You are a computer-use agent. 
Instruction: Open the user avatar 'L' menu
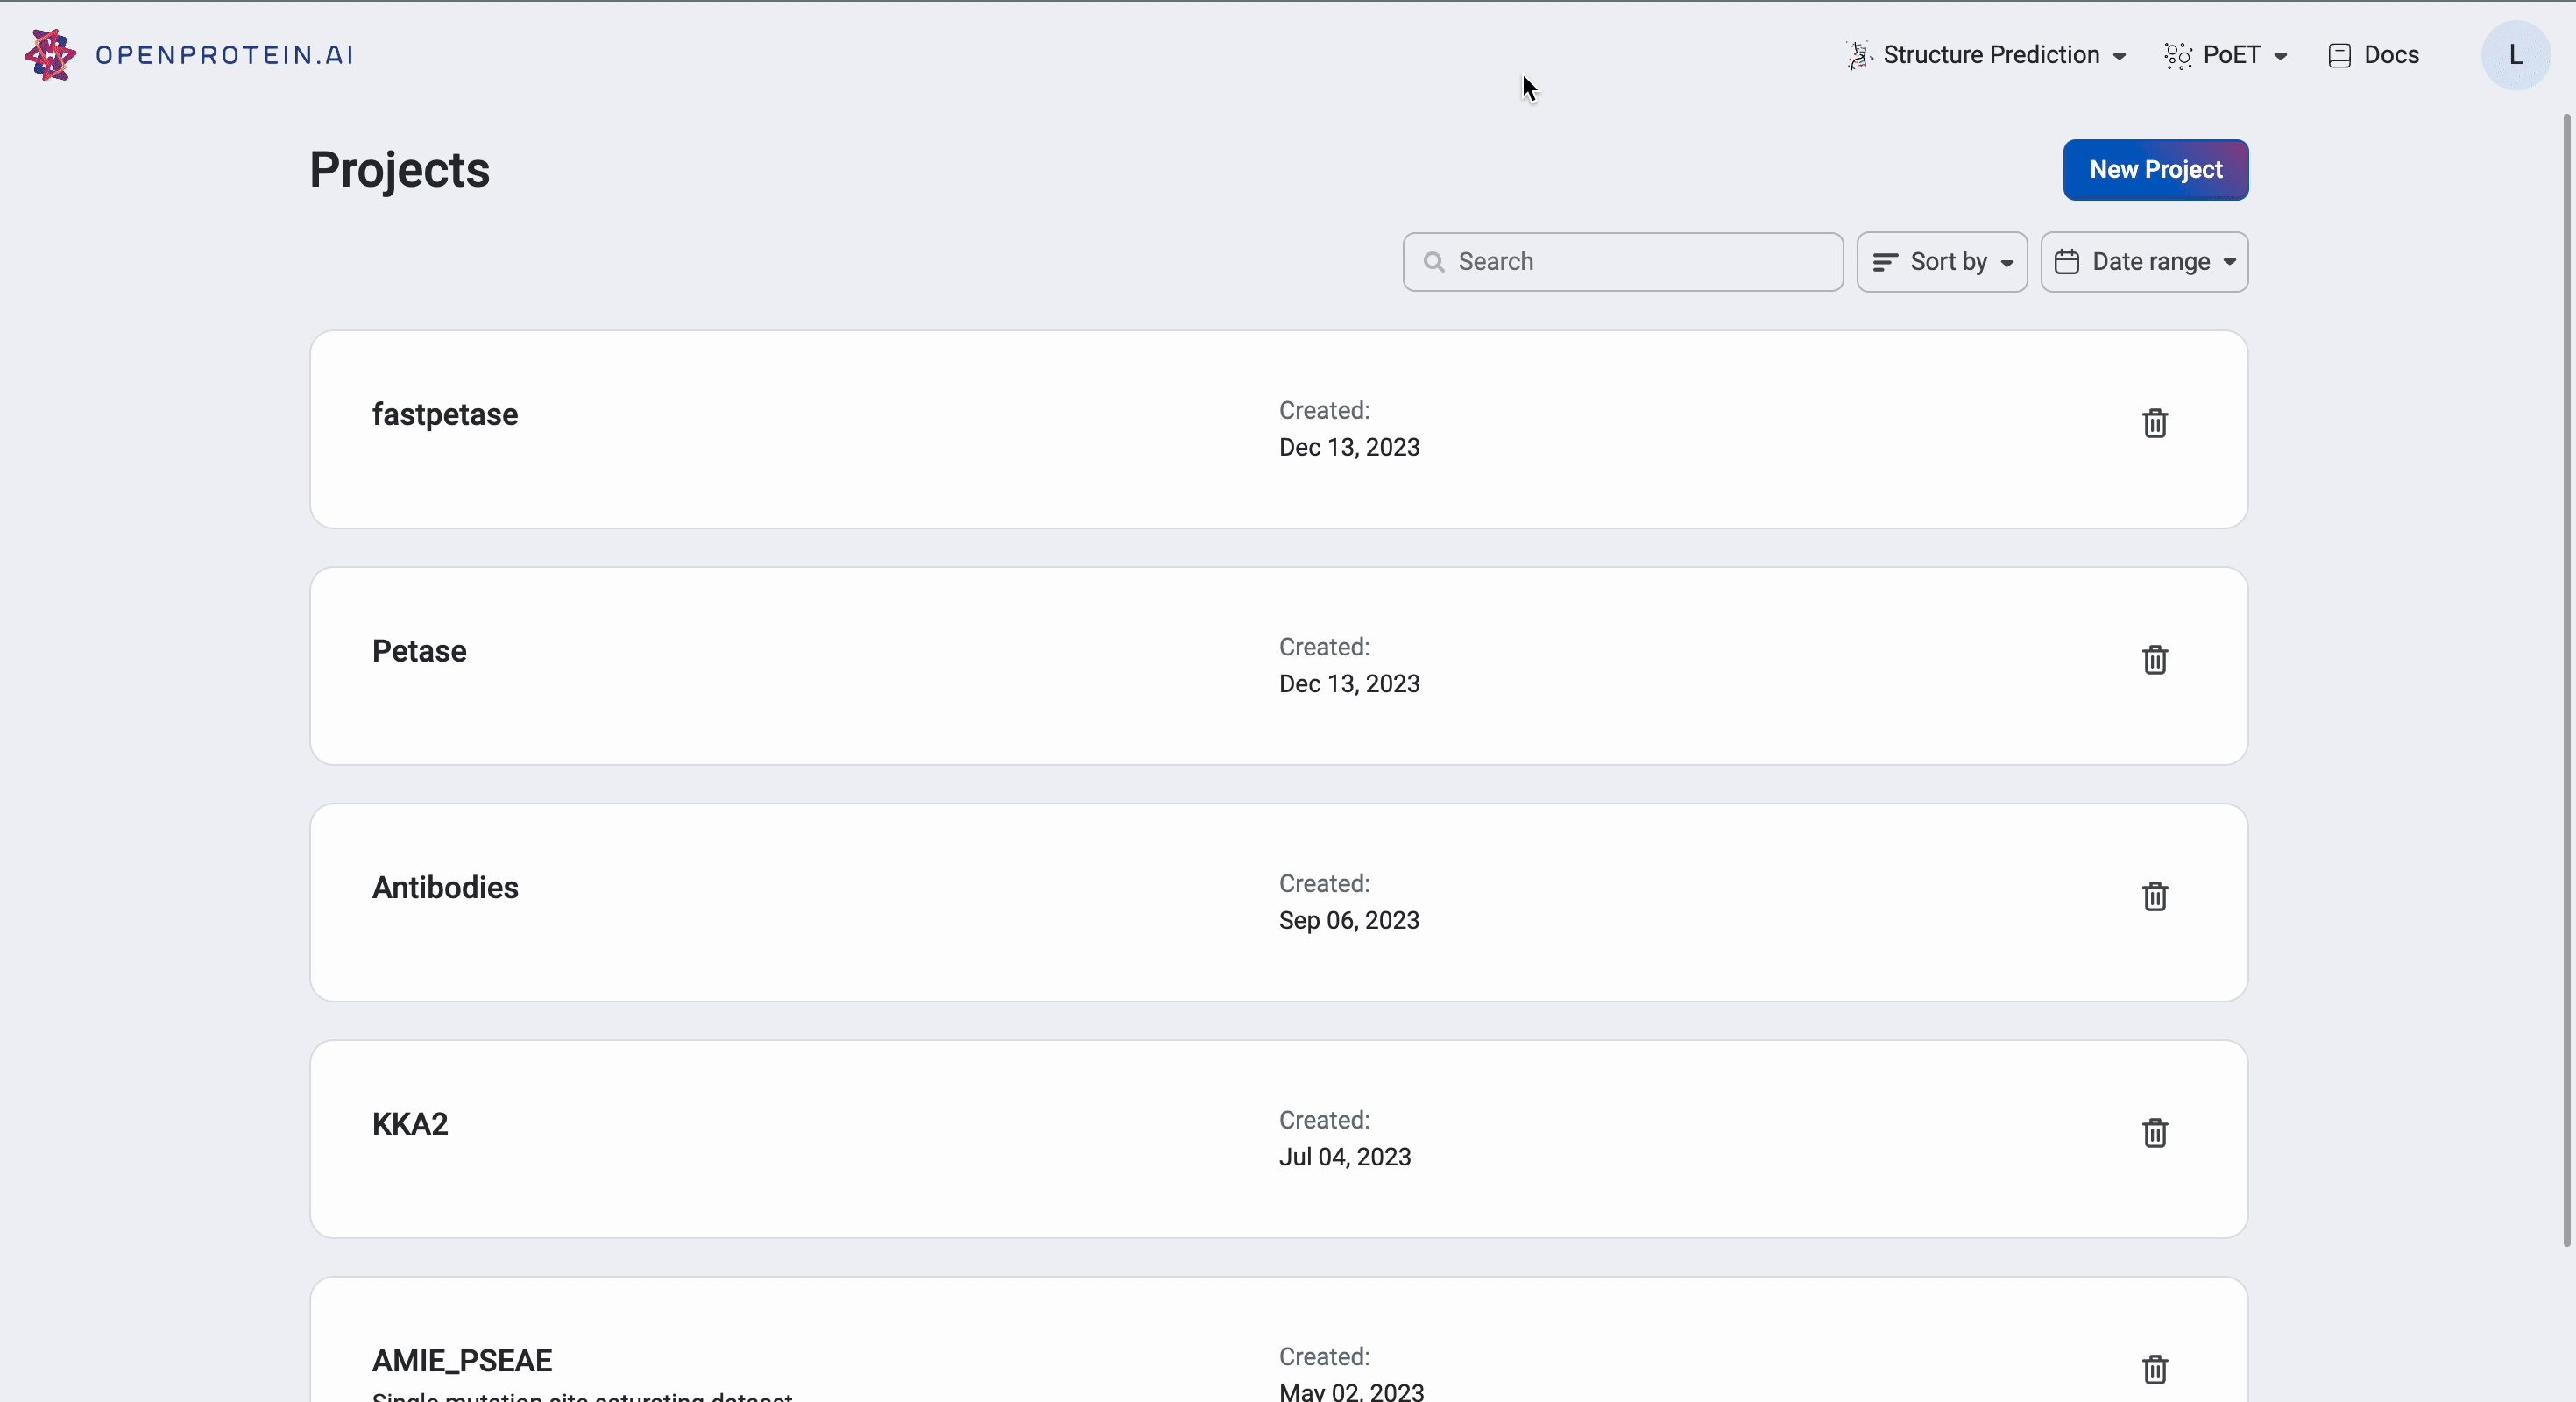point(2515,55)
